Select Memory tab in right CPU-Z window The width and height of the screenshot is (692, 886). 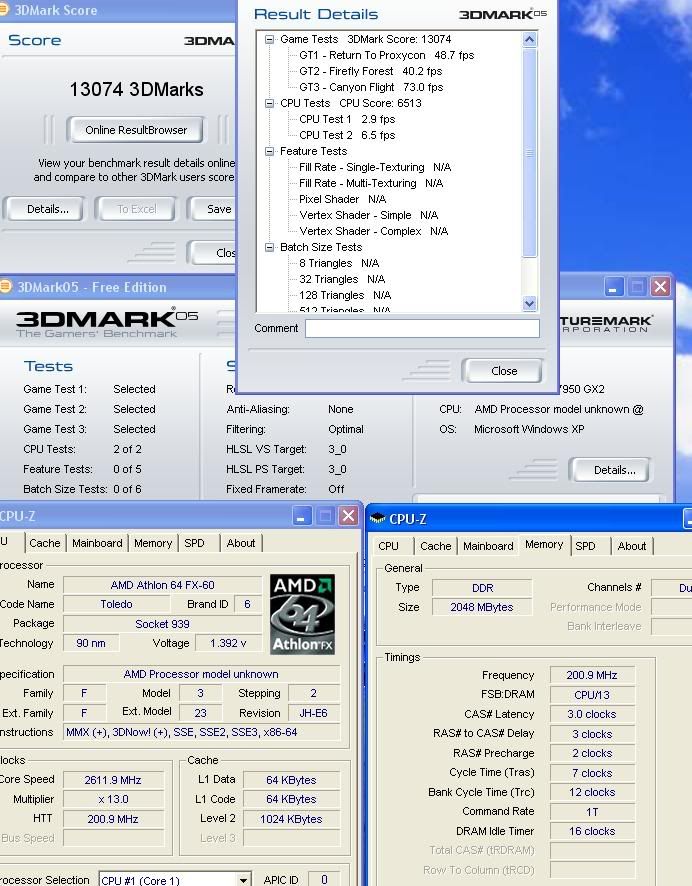click(543, 544)
